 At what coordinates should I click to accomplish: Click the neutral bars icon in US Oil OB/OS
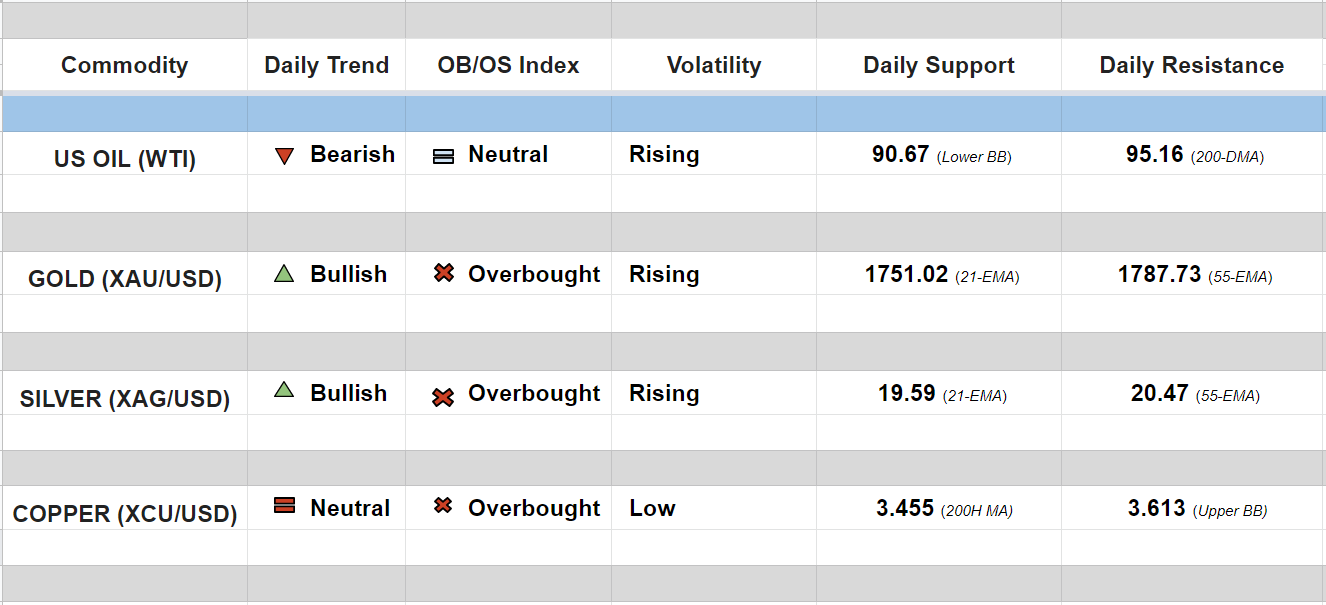tap(443, 157)
